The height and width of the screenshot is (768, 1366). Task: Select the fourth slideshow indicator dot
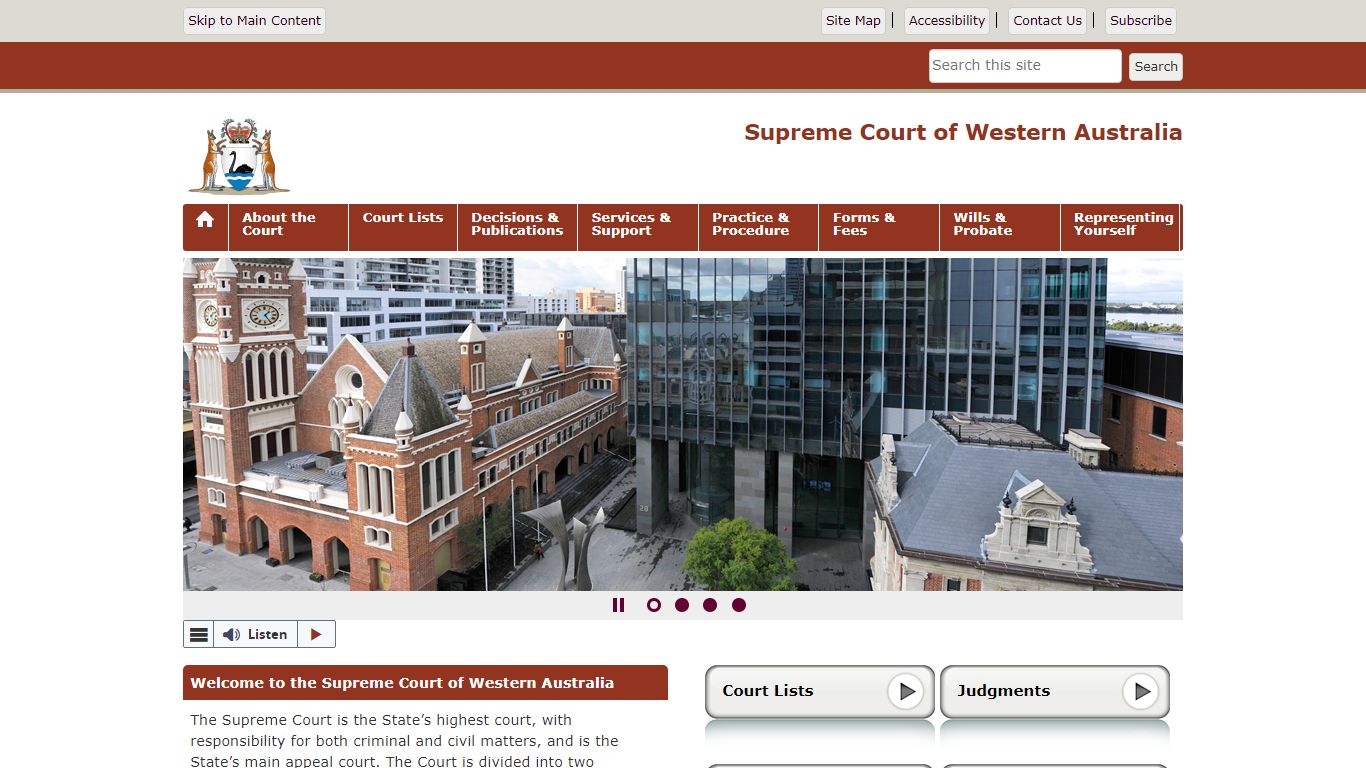pyautogui.click(x=739, y=605)
